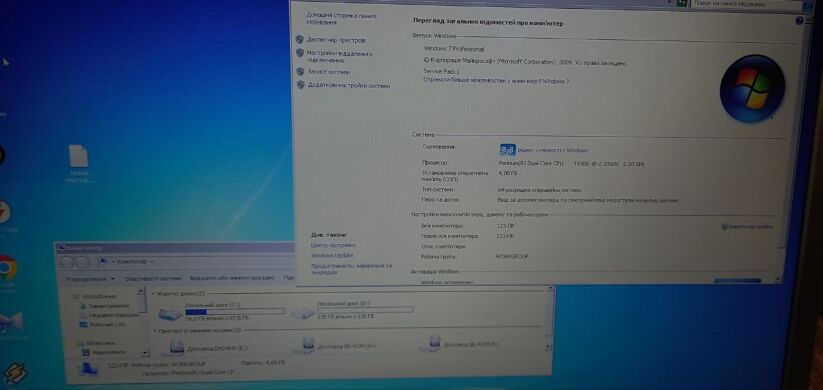Open the Performance information and tools link
This screenshot has height=390, width=823.
(x=351, y=269)
